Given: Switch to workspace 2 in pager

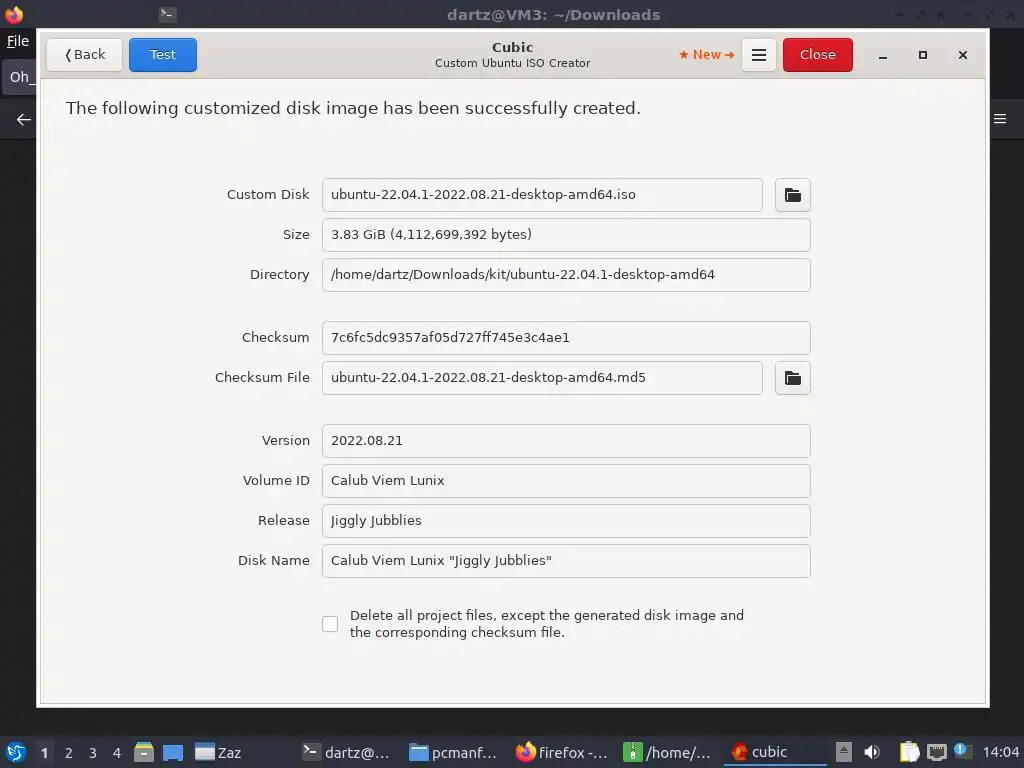Looking at the screenshot, I should point(69,753).
